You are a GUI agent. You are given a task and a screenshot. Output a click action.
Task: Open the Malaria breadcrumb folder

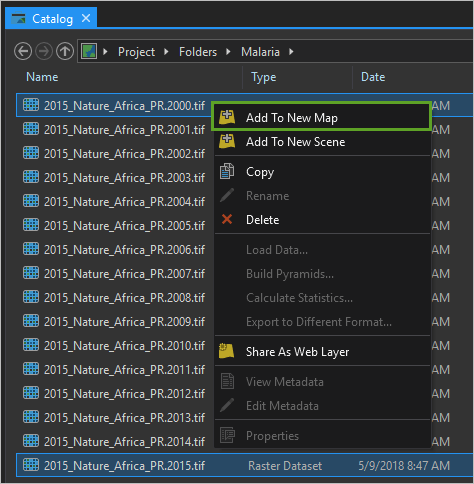pyautogui.click(x=260, y=52)
